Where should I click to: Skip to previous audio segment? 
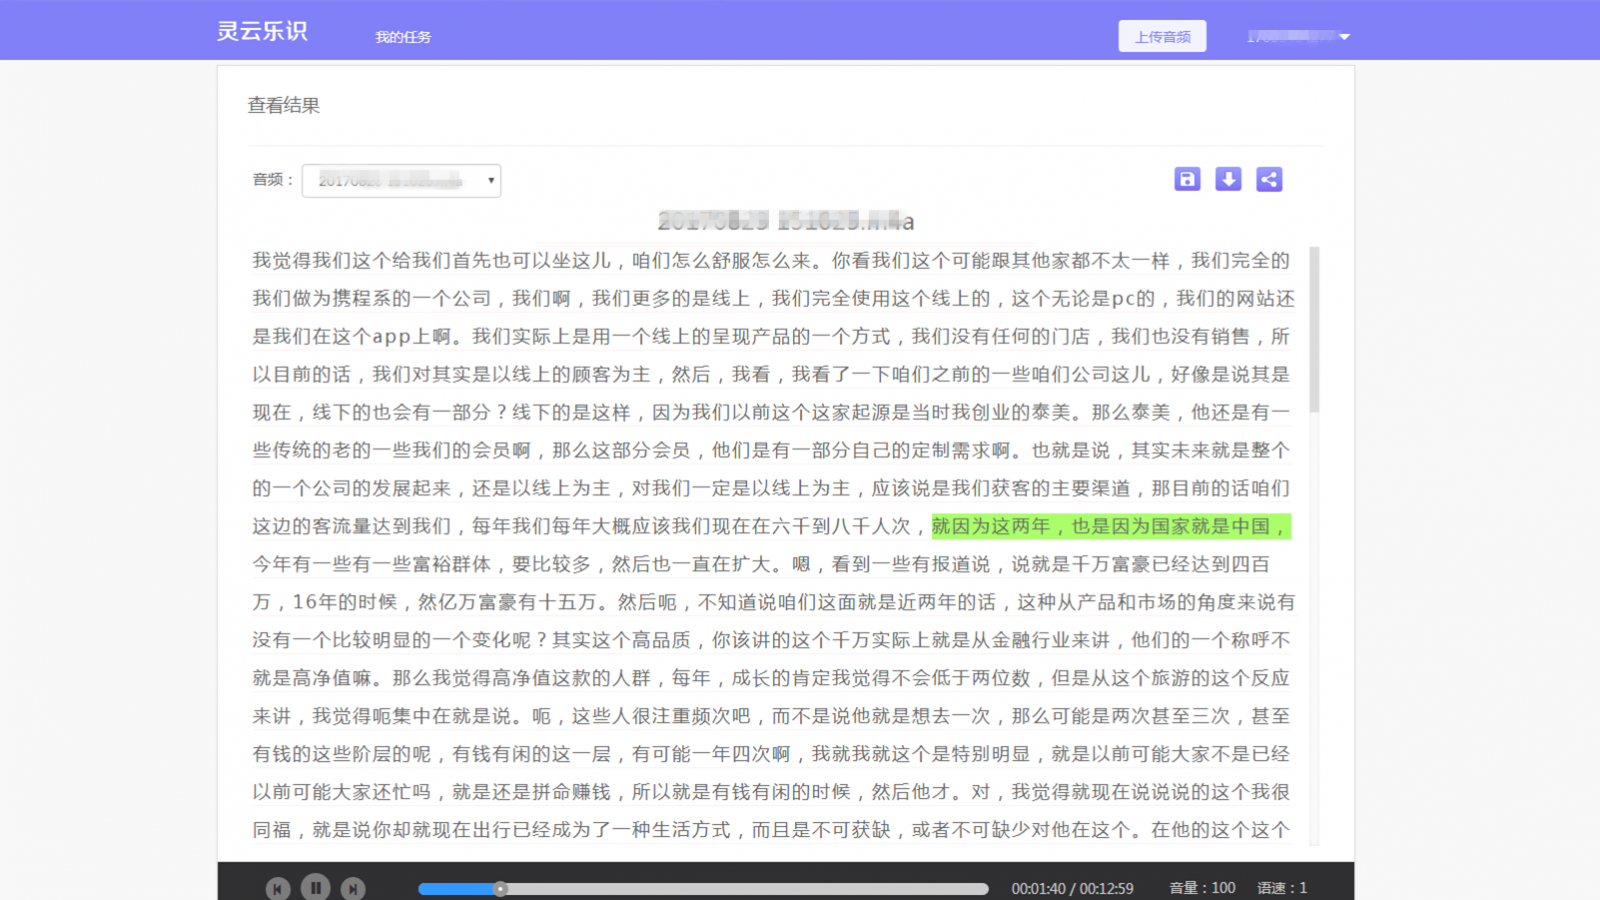click(x=278, y=888)
